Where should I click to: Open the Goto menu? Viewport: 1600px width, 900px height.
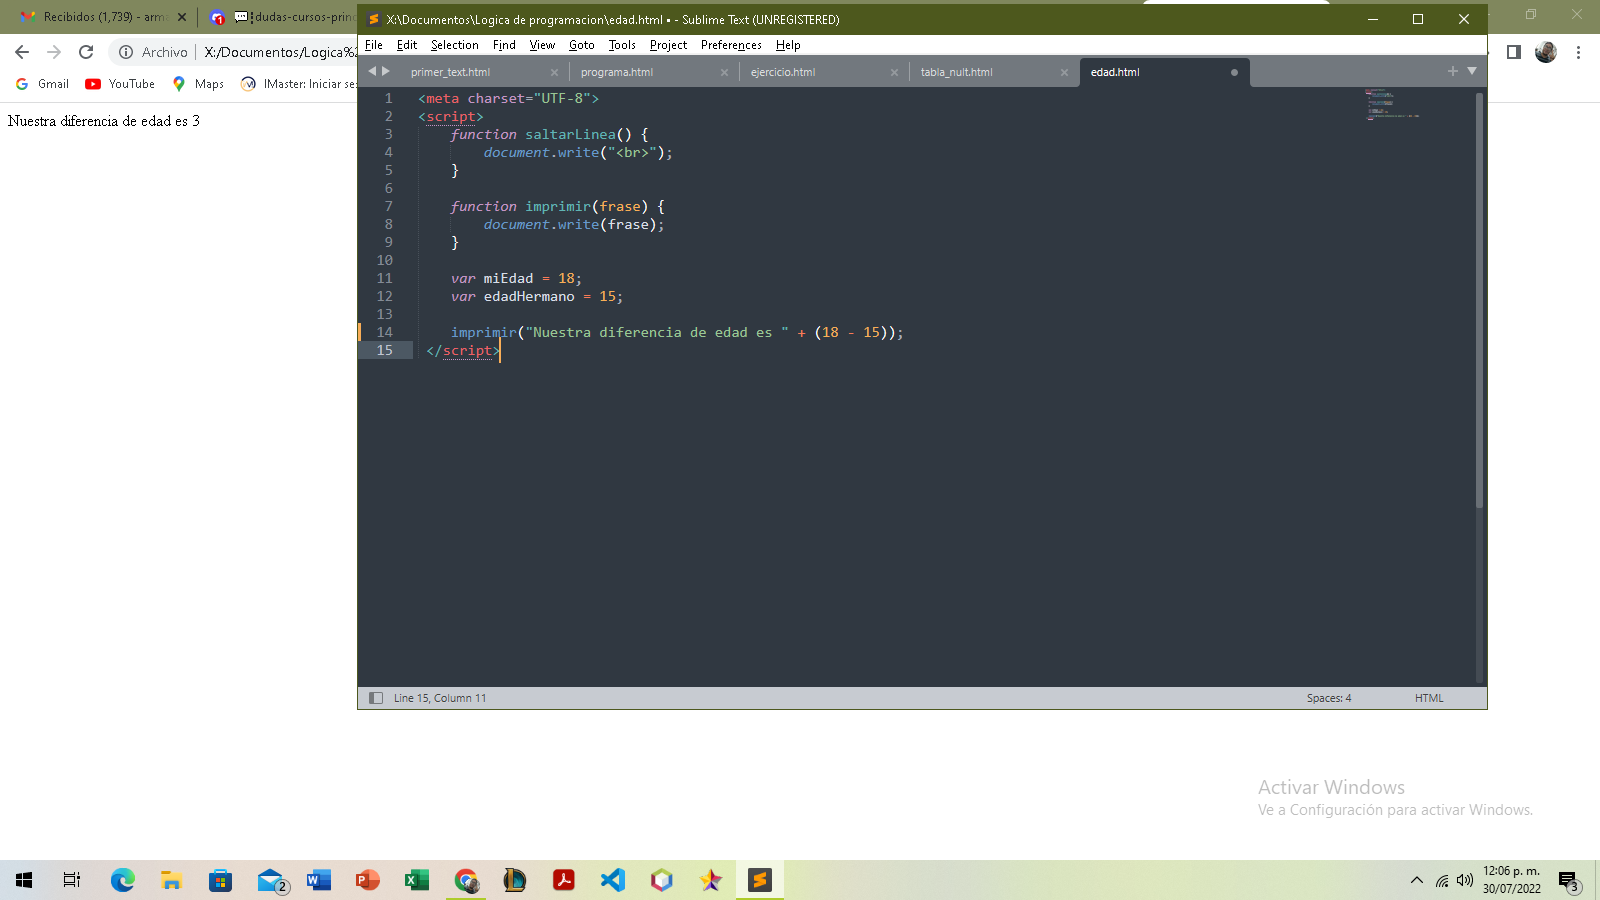pyautogui.click(x=582, y=45)
